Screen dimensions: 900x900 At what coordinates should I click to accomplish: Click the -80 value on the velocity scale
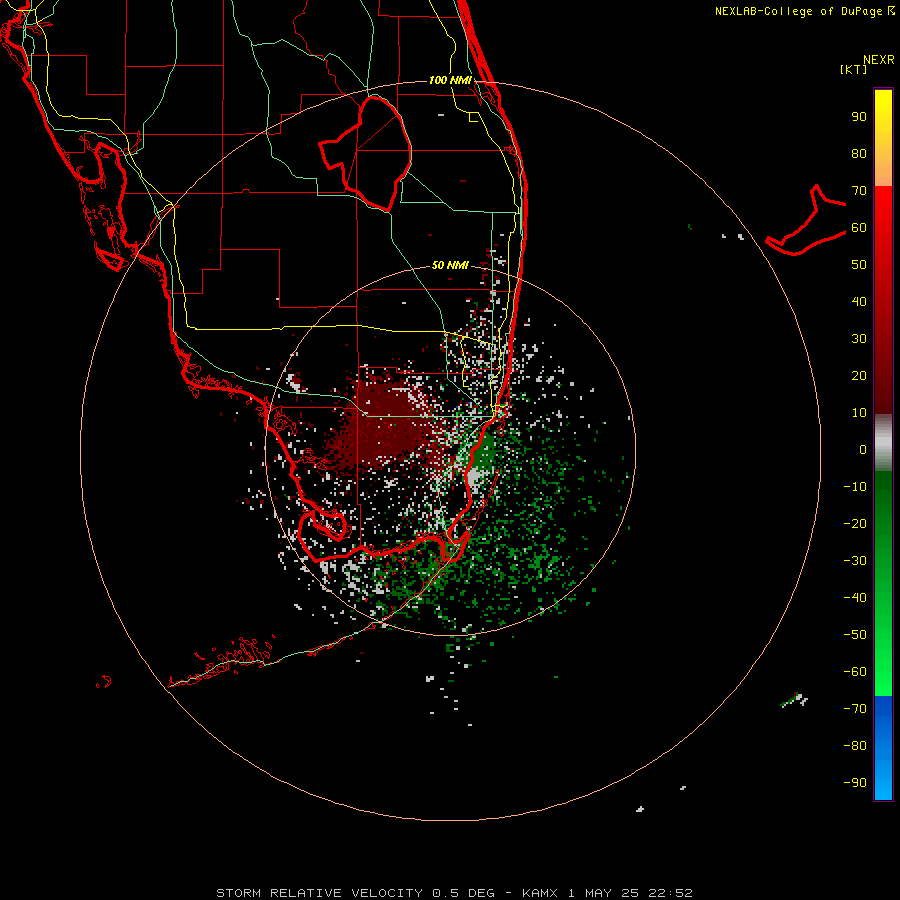pos(855,746)
